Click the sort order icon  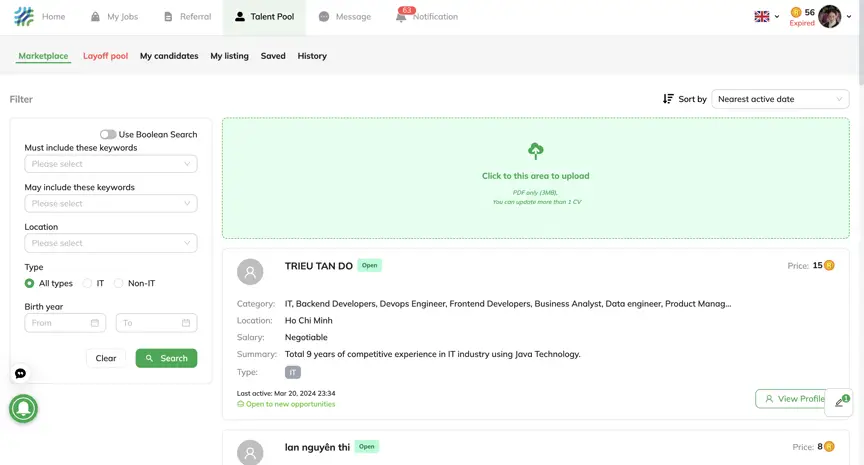pyautogui.click(x=668, y=99)
